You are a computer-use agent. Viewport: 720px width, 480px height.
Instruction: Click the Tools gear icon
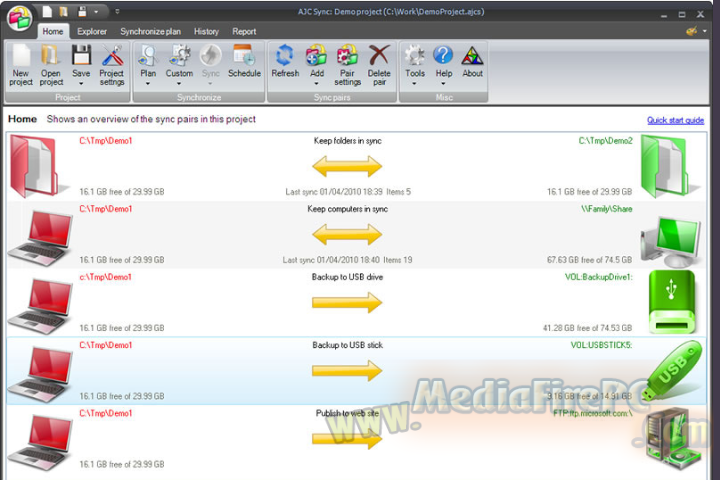(x=415, y=56)
